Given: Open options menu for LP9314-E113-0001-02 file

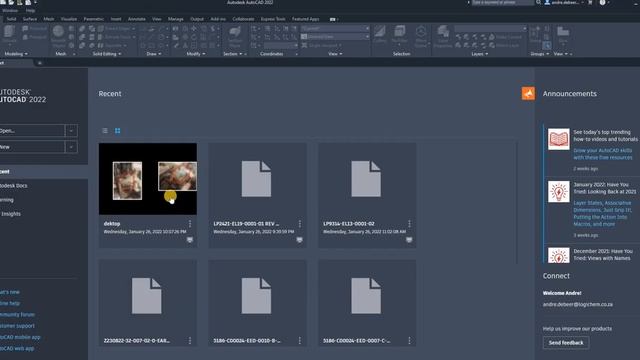Looking at the screenshot, I should 409,224.
